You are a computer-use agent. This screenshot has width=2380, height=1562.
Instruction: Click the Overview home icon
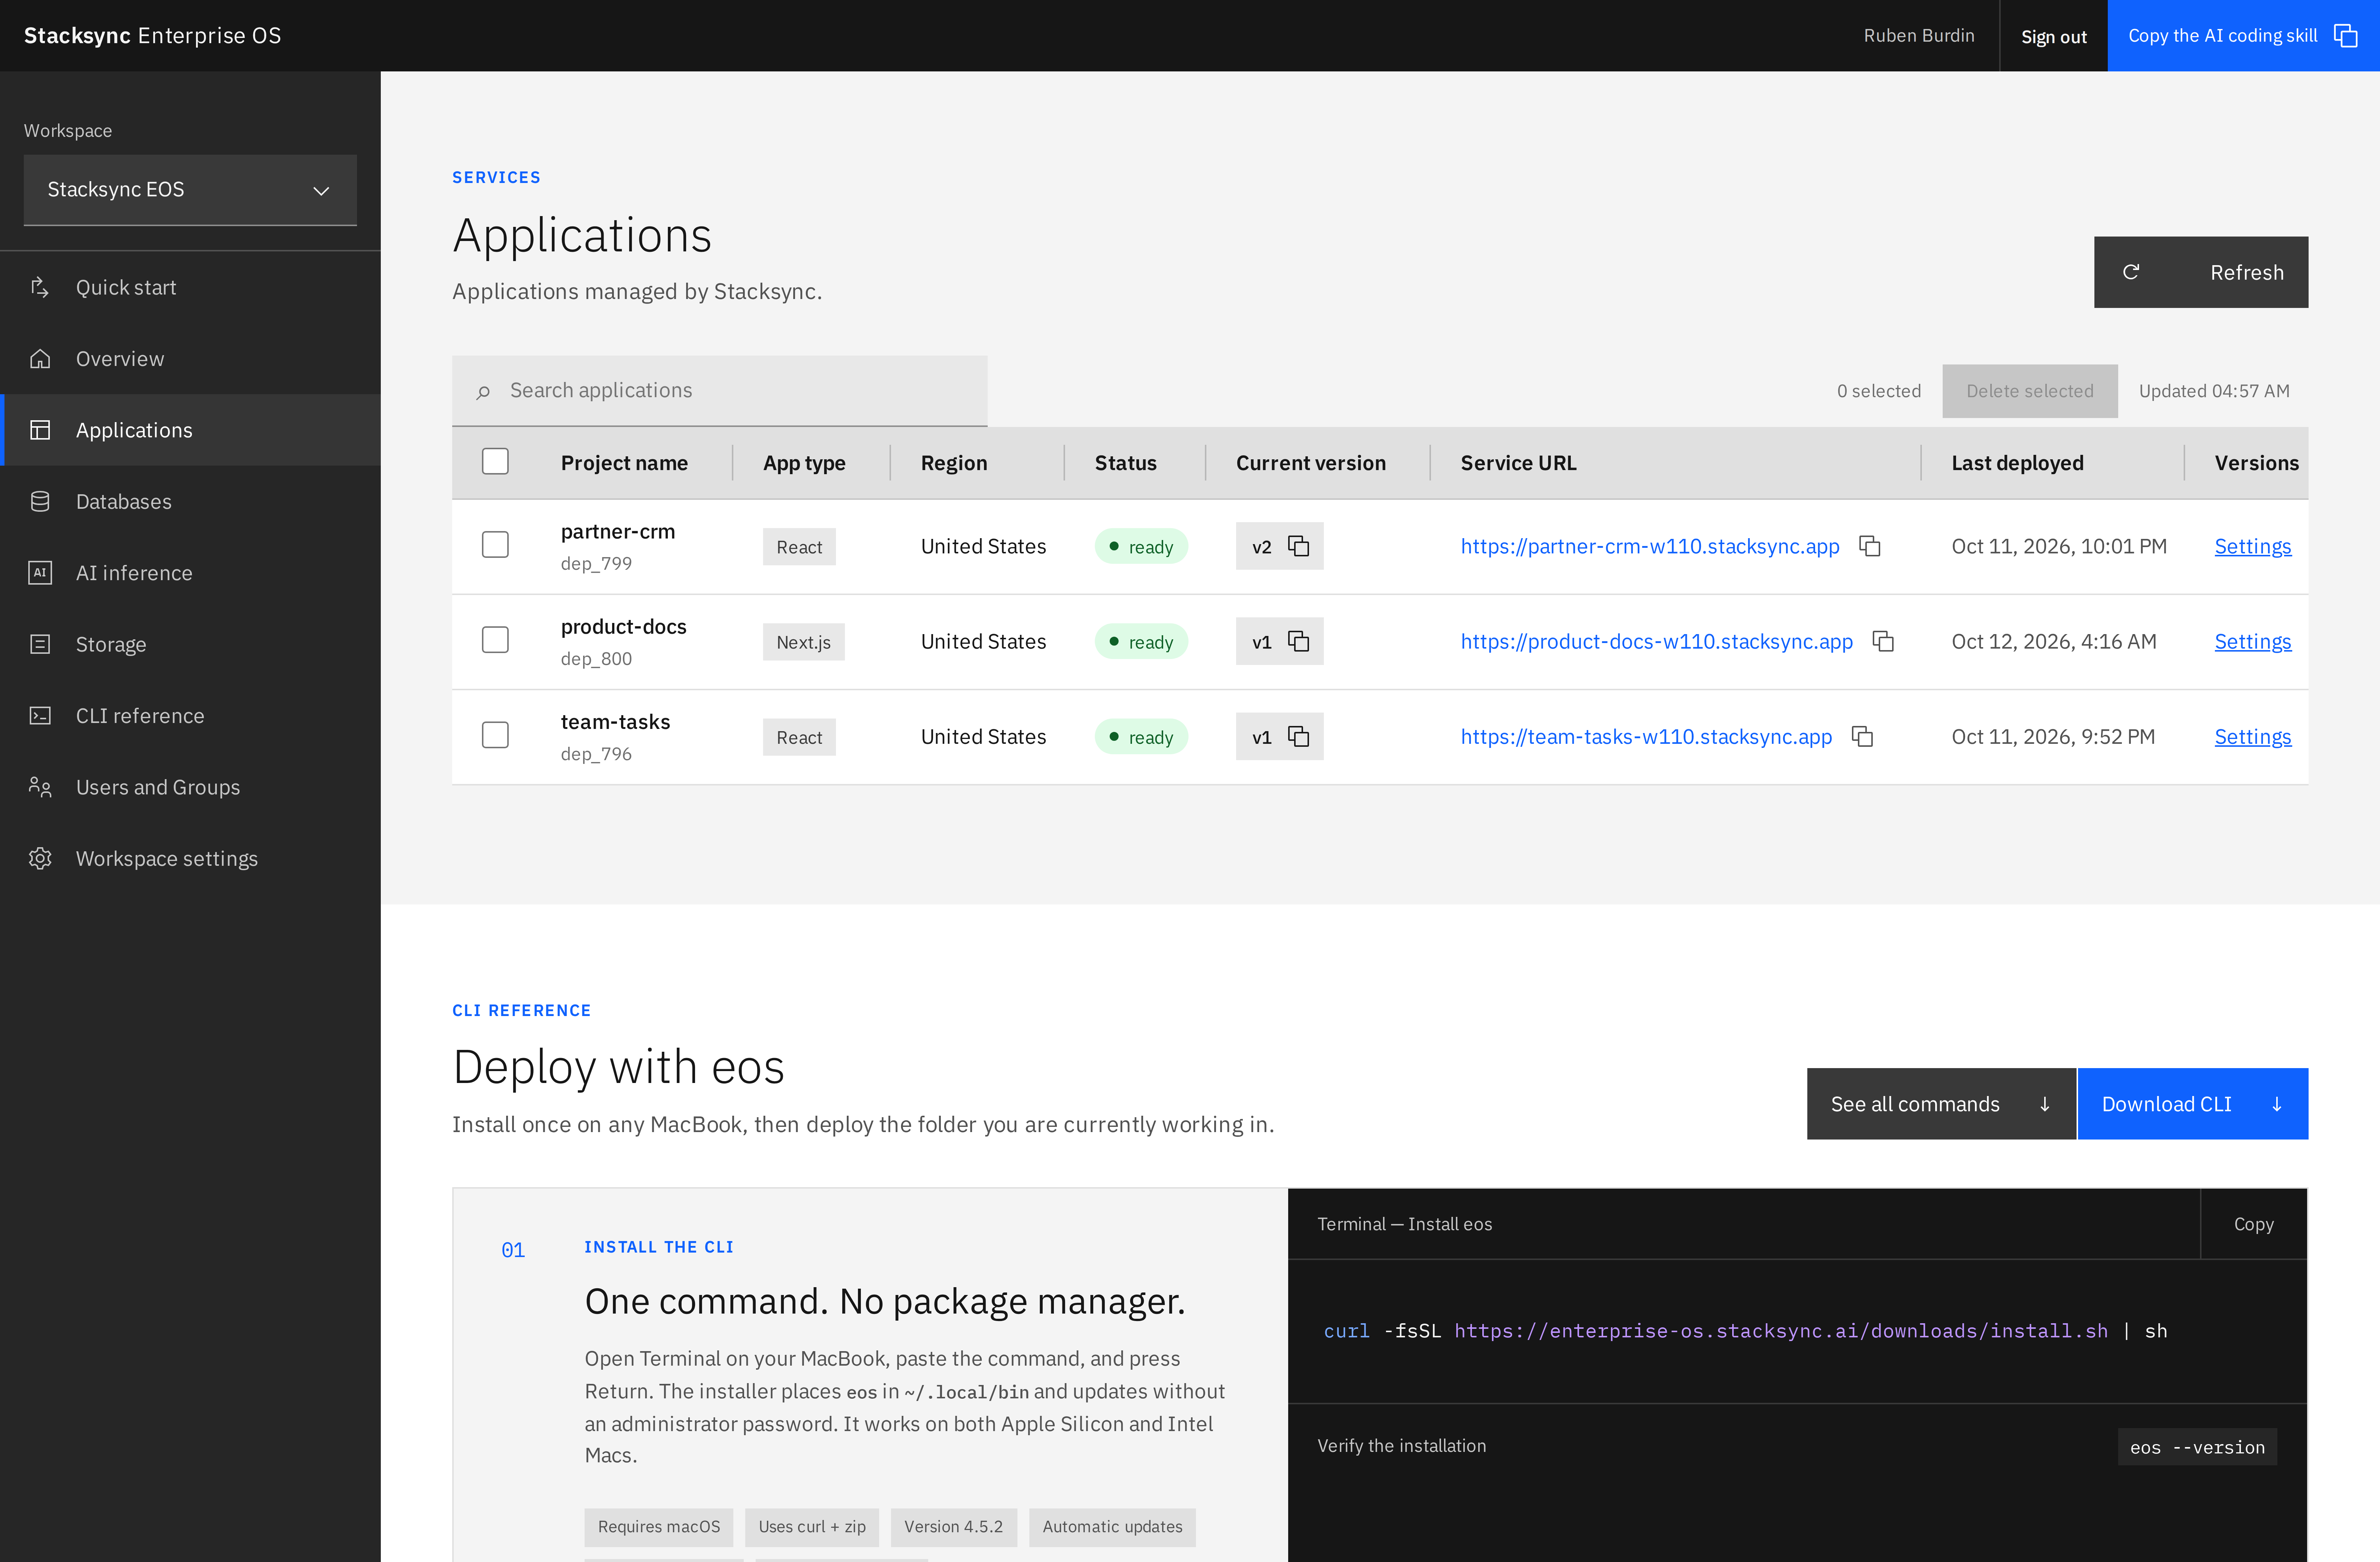tap(40, 358)
